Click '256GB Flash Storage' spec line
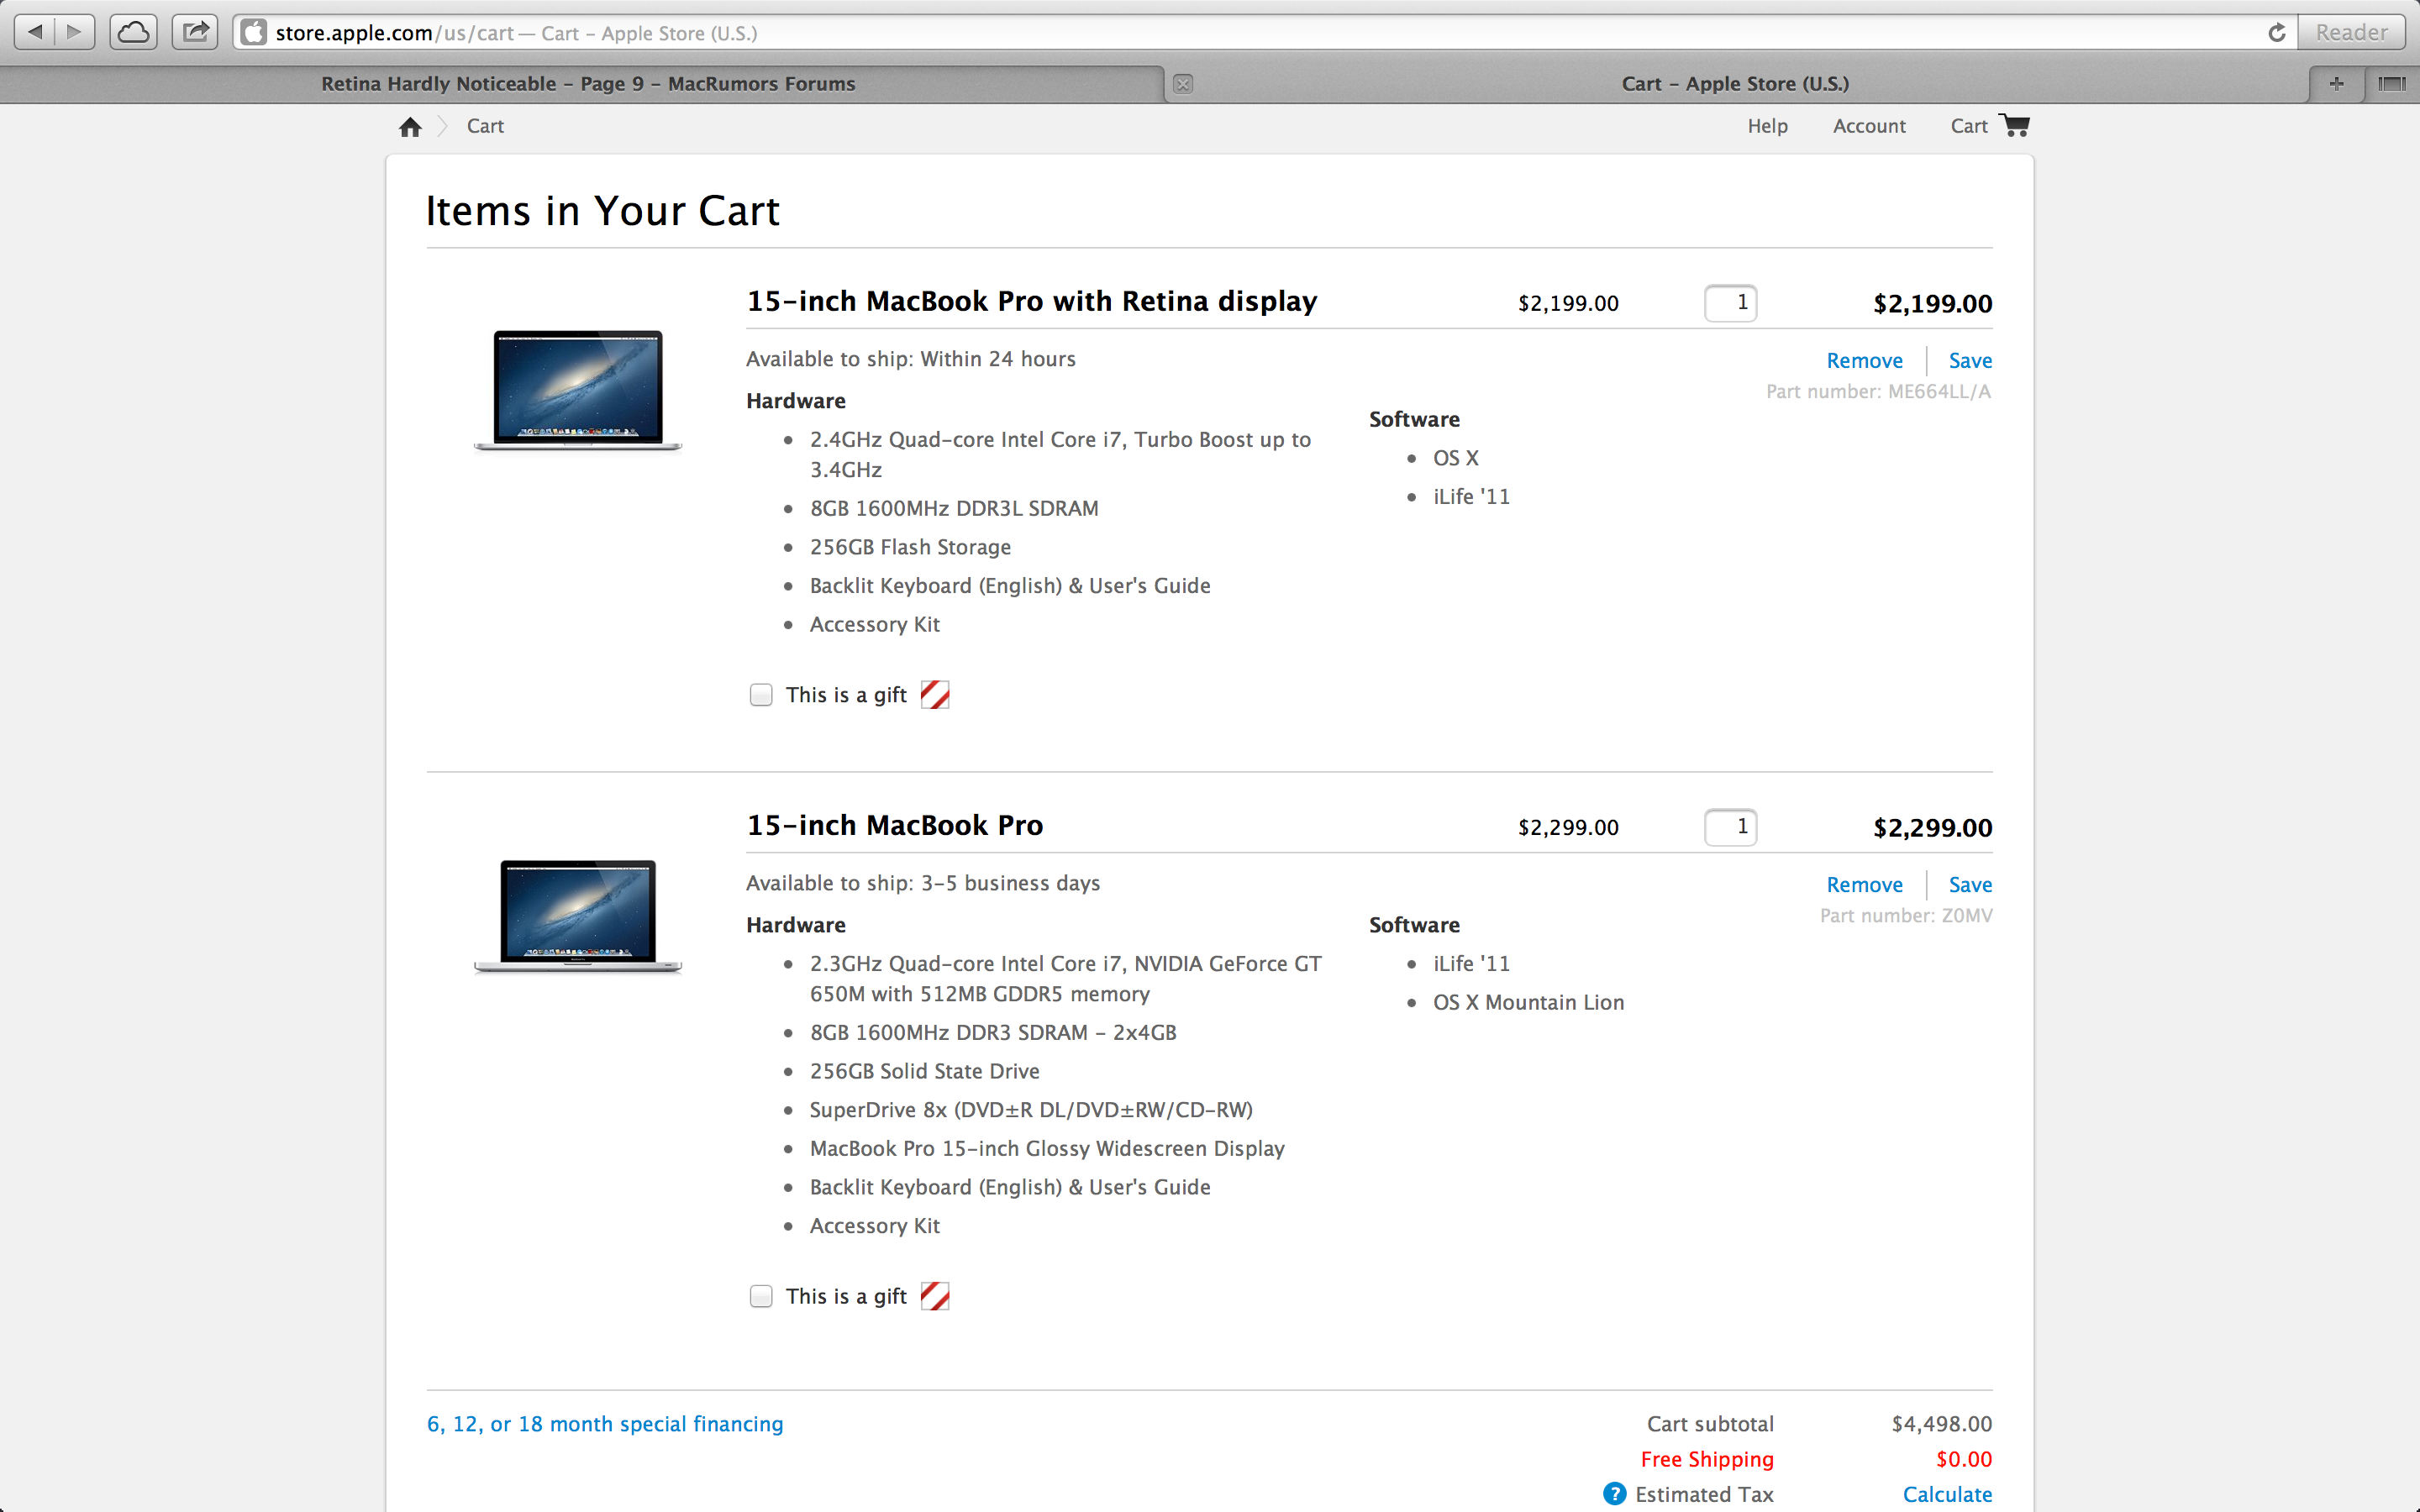Viewport: 2420px width, 1512px height. point(910,547)
